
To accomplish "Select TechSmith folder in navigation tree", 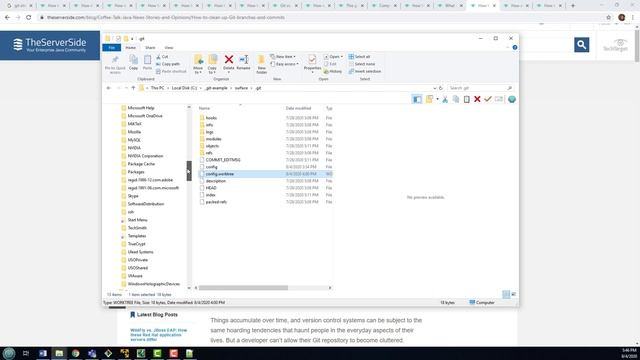I will tap(137, 228).
